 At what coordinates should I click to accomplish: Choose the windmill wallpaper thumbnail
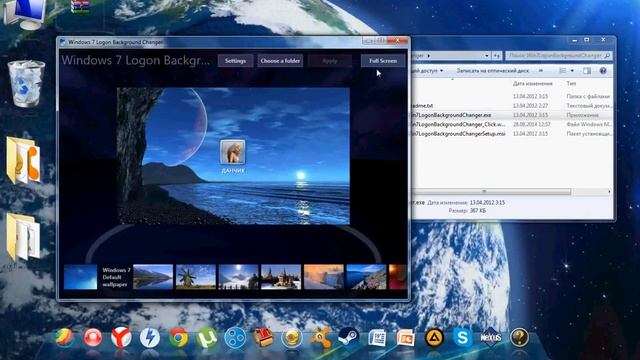[196, 277]
